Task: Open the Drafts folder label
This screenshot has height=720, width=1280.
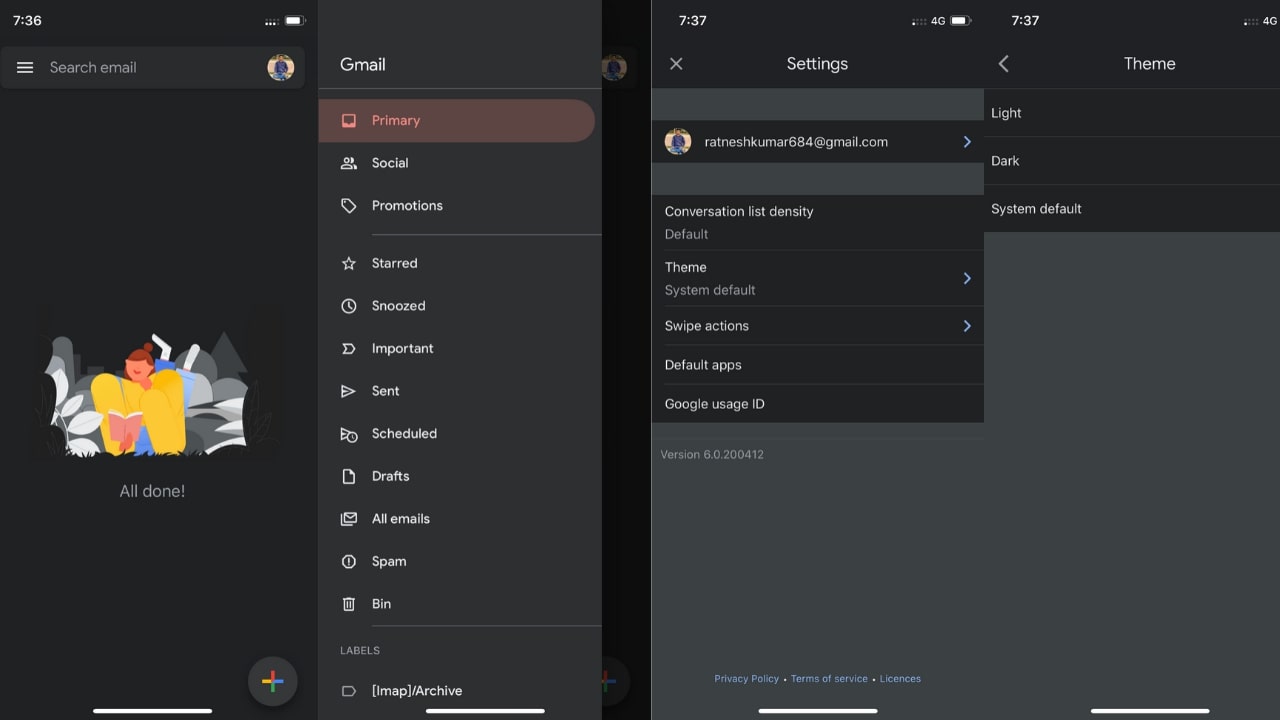Action: click(390, 476)
